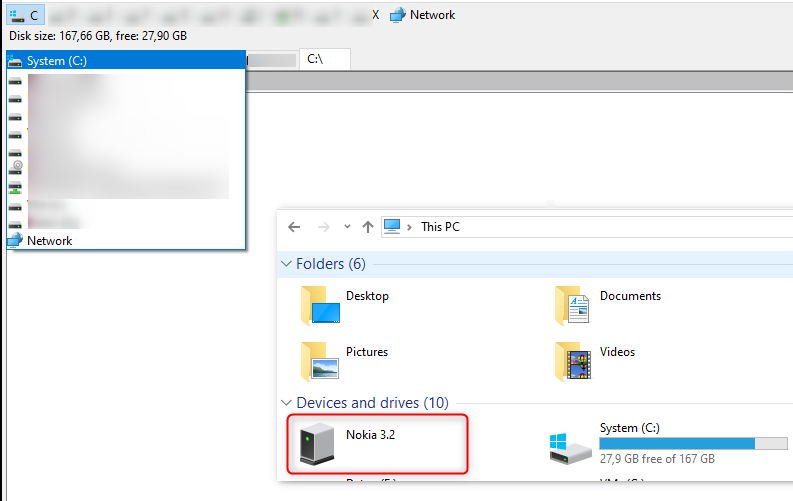Open the C drive selector button

26,15
